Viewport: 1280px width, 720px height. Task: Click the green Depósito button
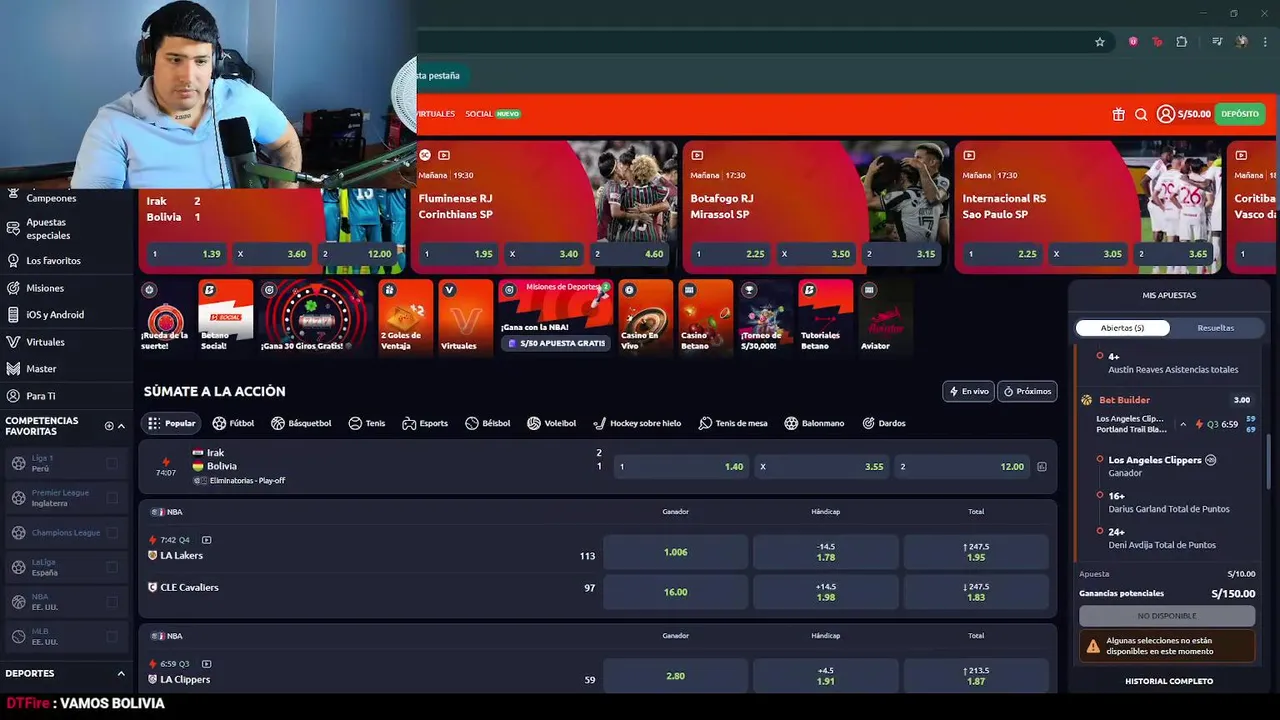[1240, 114]
